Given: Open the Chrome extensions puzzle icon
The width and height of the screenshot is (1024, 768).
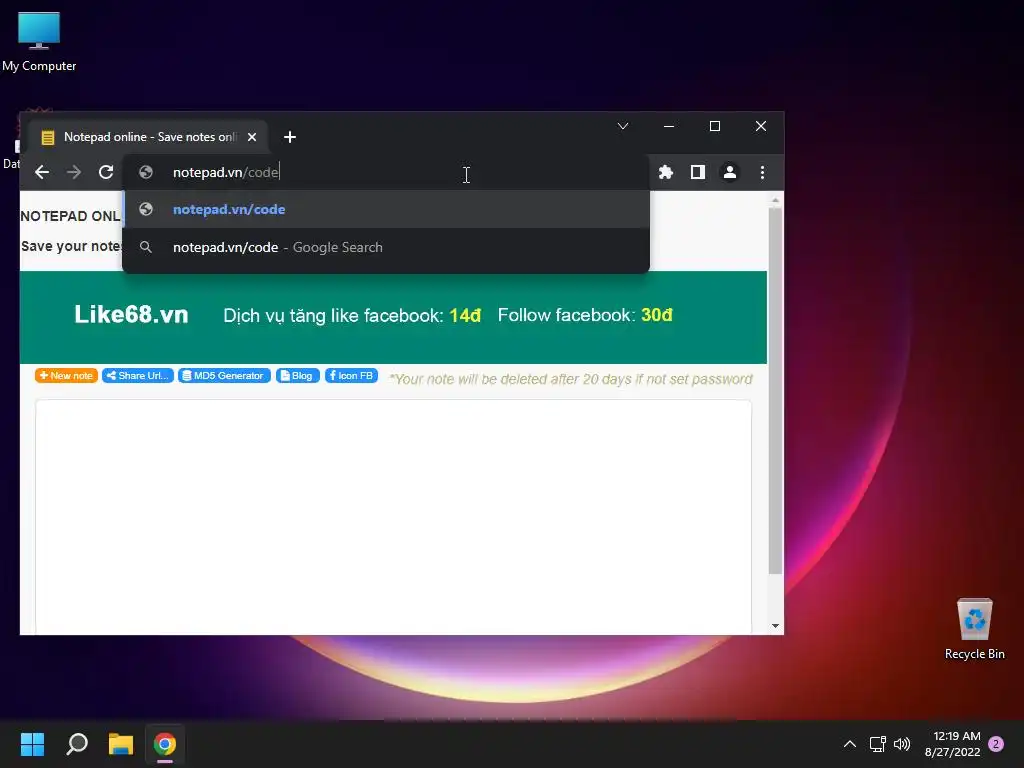Looking at the screenshot, I should tap(665, 172).
